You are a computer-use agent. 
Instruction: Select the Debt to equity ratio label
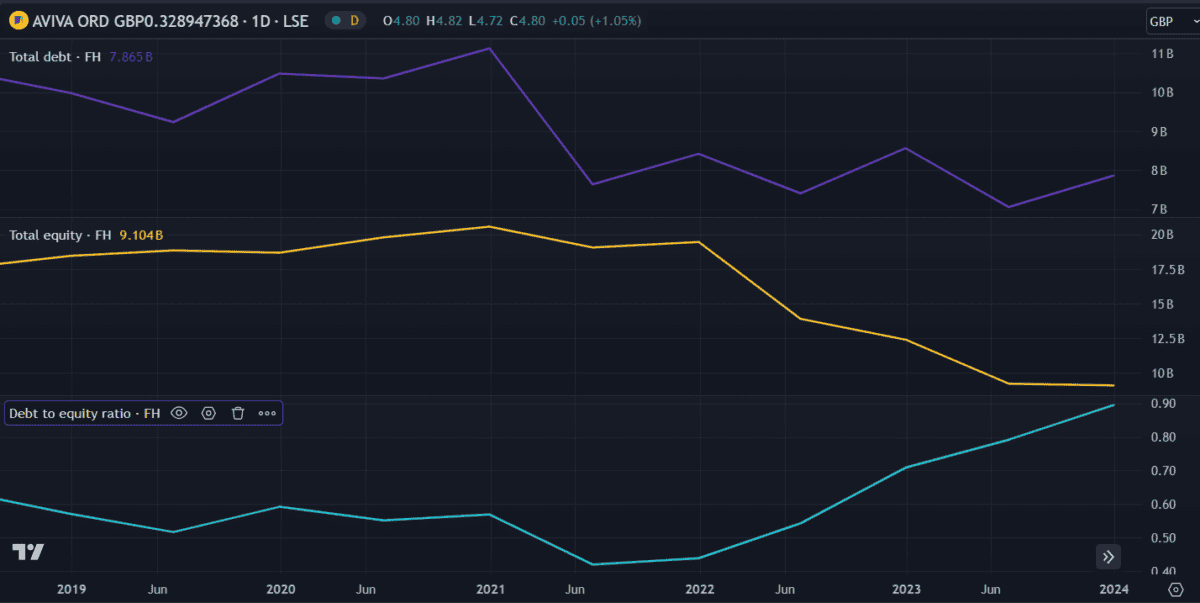click(x=84, y=413)
